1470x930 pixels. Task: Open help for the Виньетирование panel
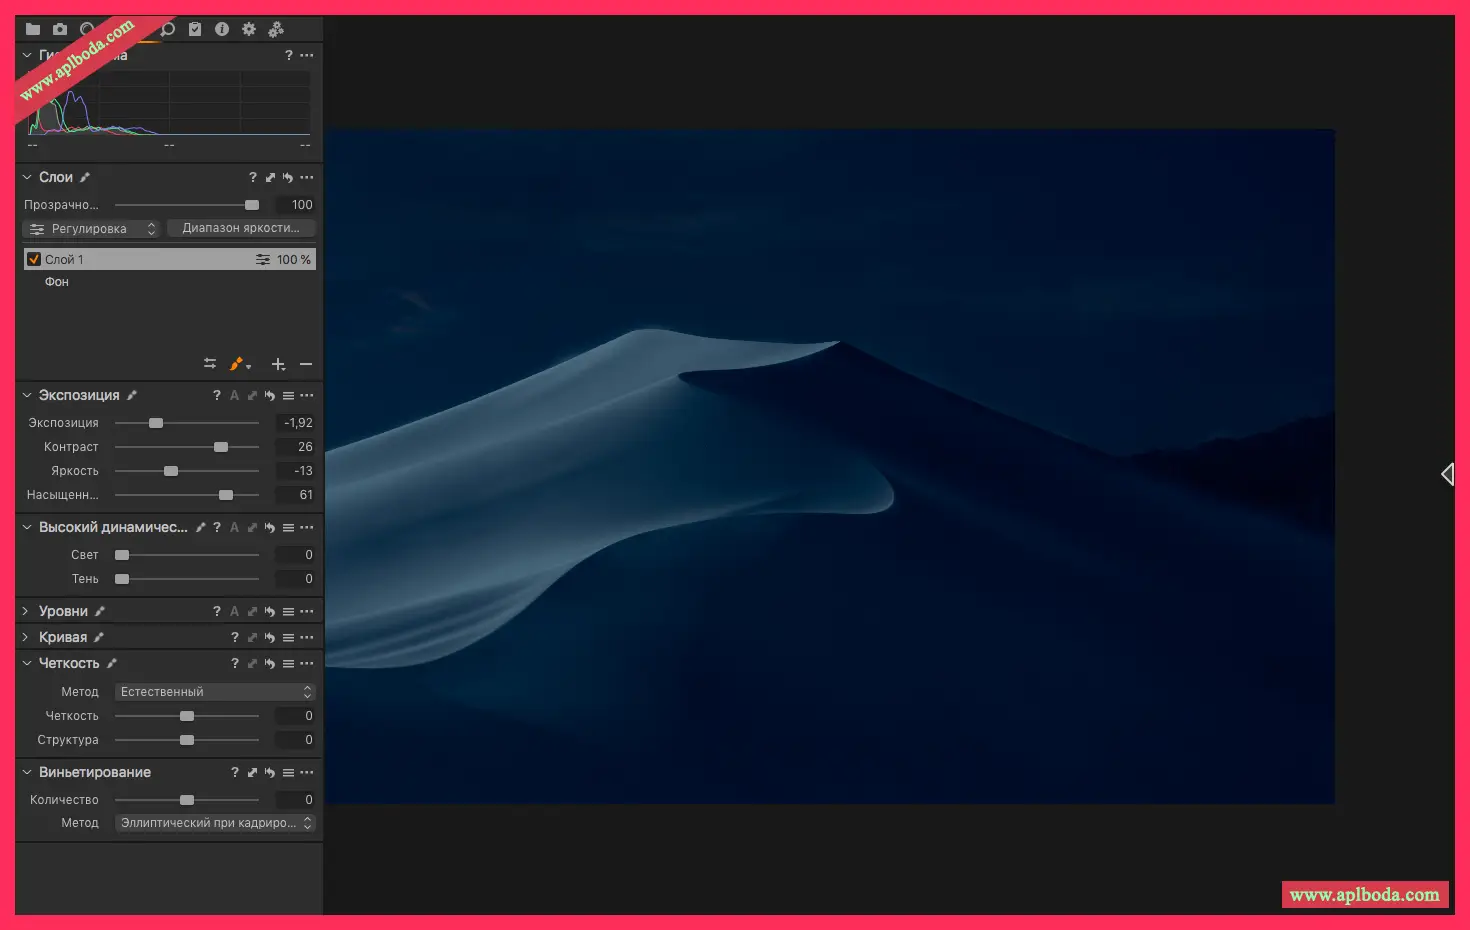click(235, 773)
